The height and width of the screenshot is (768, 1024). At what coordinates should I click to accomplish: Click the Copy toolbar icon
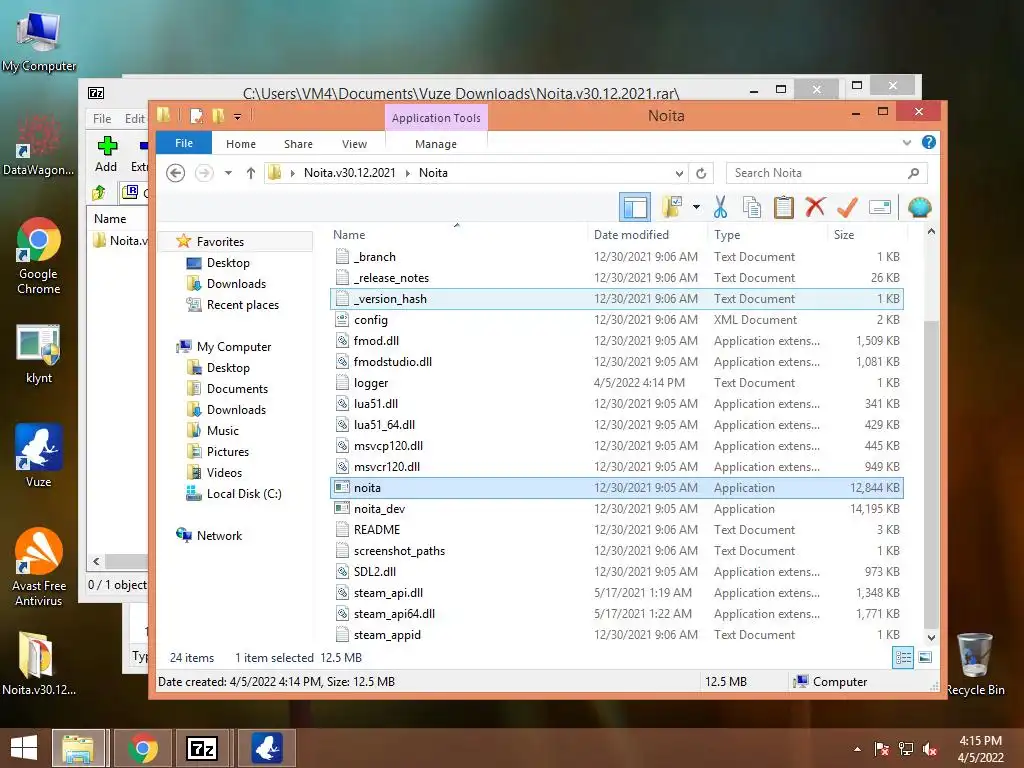[x=752, y=207]
